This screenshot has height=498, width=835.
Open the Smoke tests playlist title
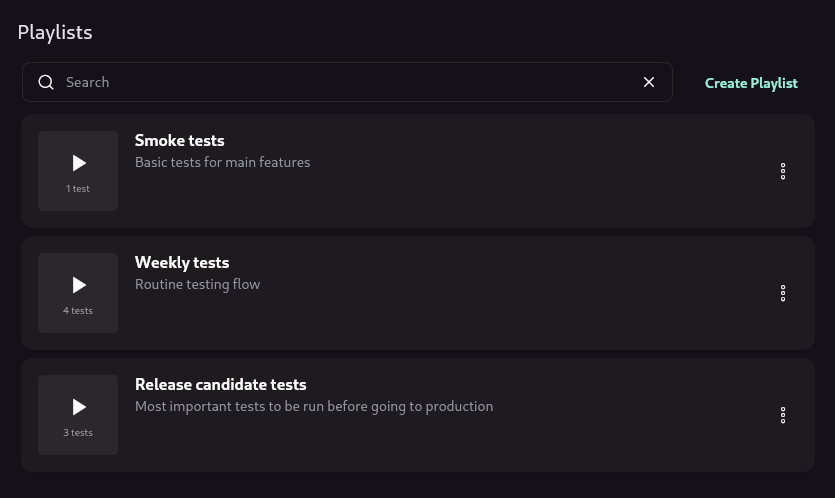coord(179,140)
